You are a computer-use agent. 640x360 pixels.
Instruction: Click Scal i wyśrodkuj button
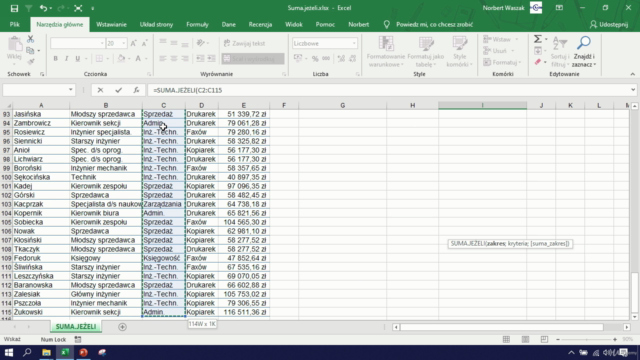[x=253, y=59]
